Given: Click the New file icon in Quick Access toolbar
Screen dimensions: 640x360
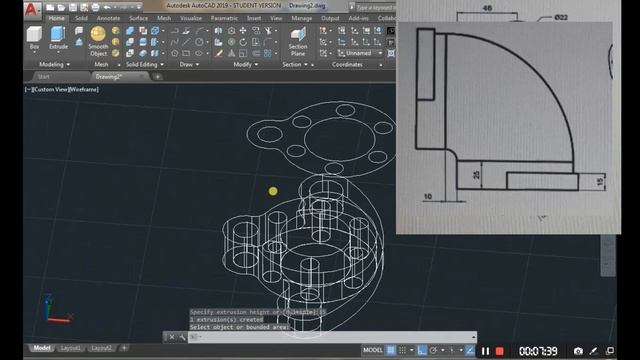Looking at the screenshot, I should (x=50, y=7).
